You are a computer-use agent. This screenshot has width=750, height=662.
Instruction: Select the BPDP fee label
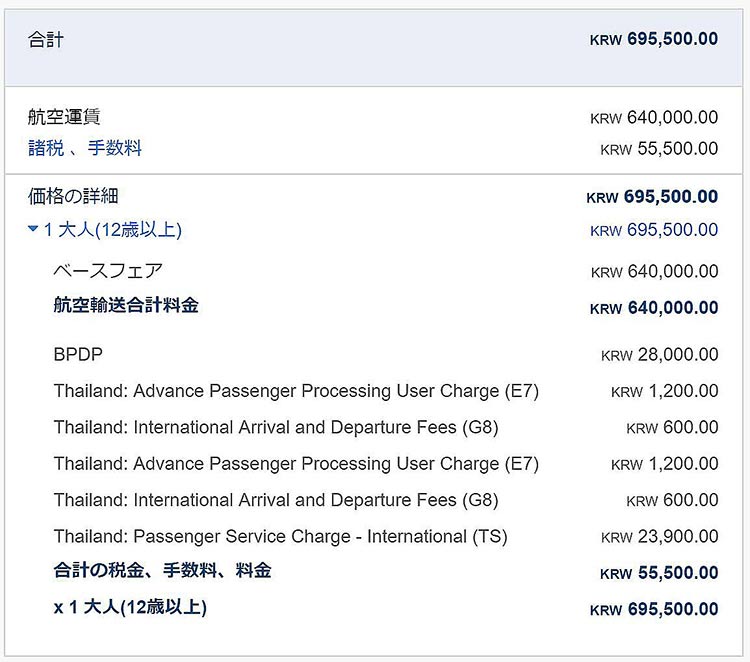78,355
